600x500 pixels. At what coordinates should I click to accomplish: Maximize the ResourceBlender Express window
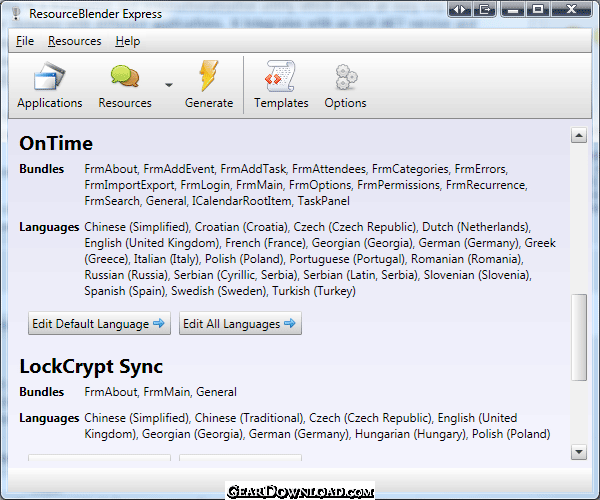click(538, 9)
